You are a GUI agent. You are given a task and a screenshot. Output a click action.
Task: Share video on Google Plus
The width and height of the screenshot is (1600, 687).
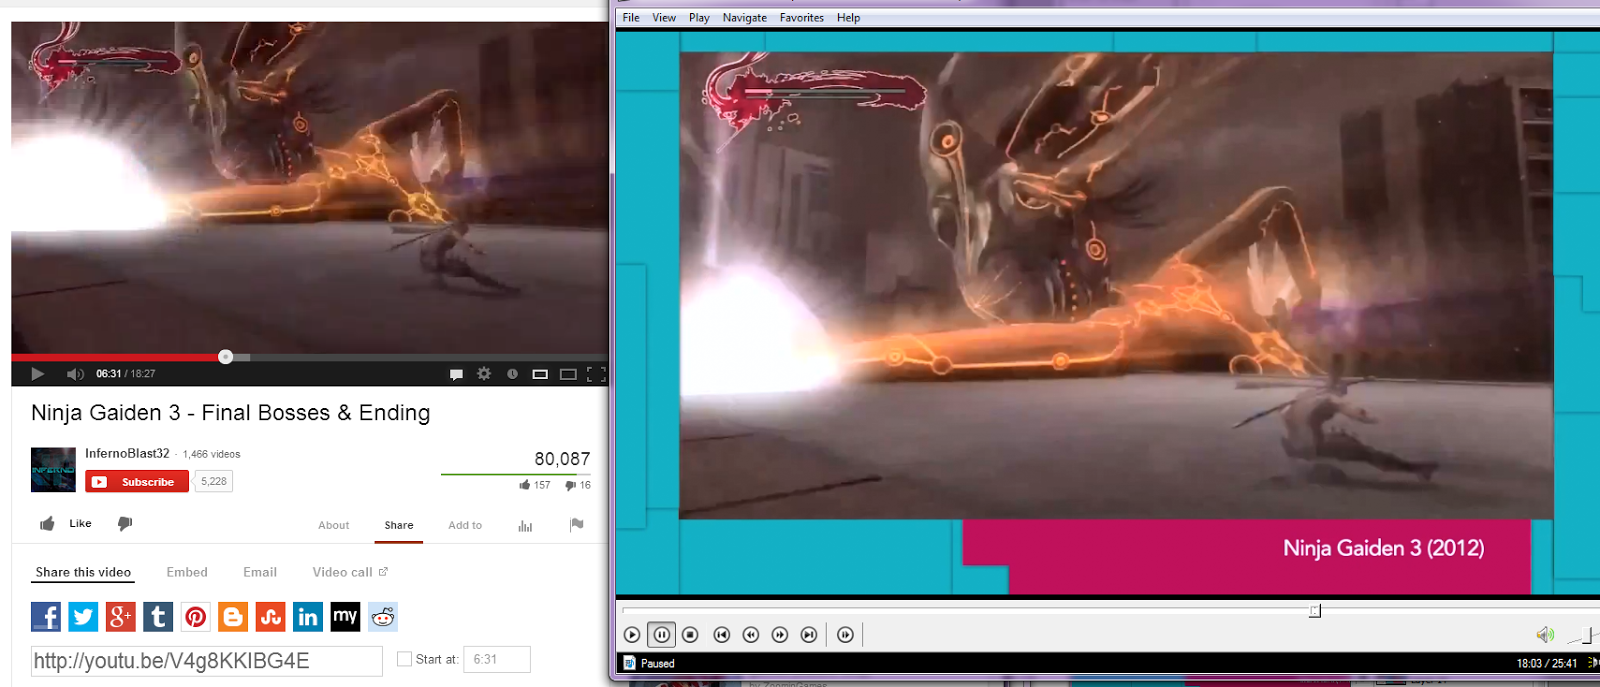pyautogui.click(x=120, y=617)
